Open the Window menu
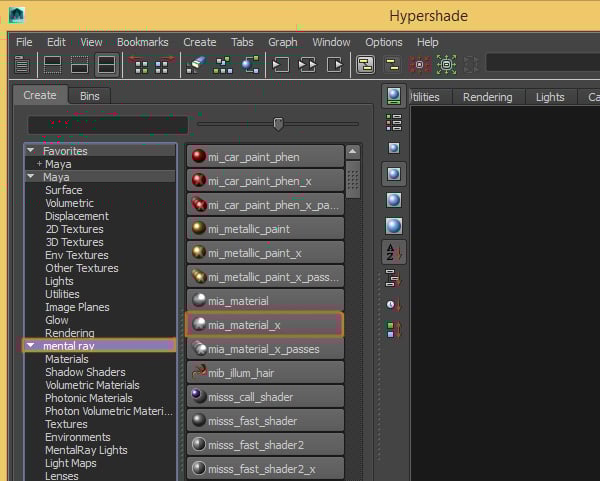 tap(331, 42)
